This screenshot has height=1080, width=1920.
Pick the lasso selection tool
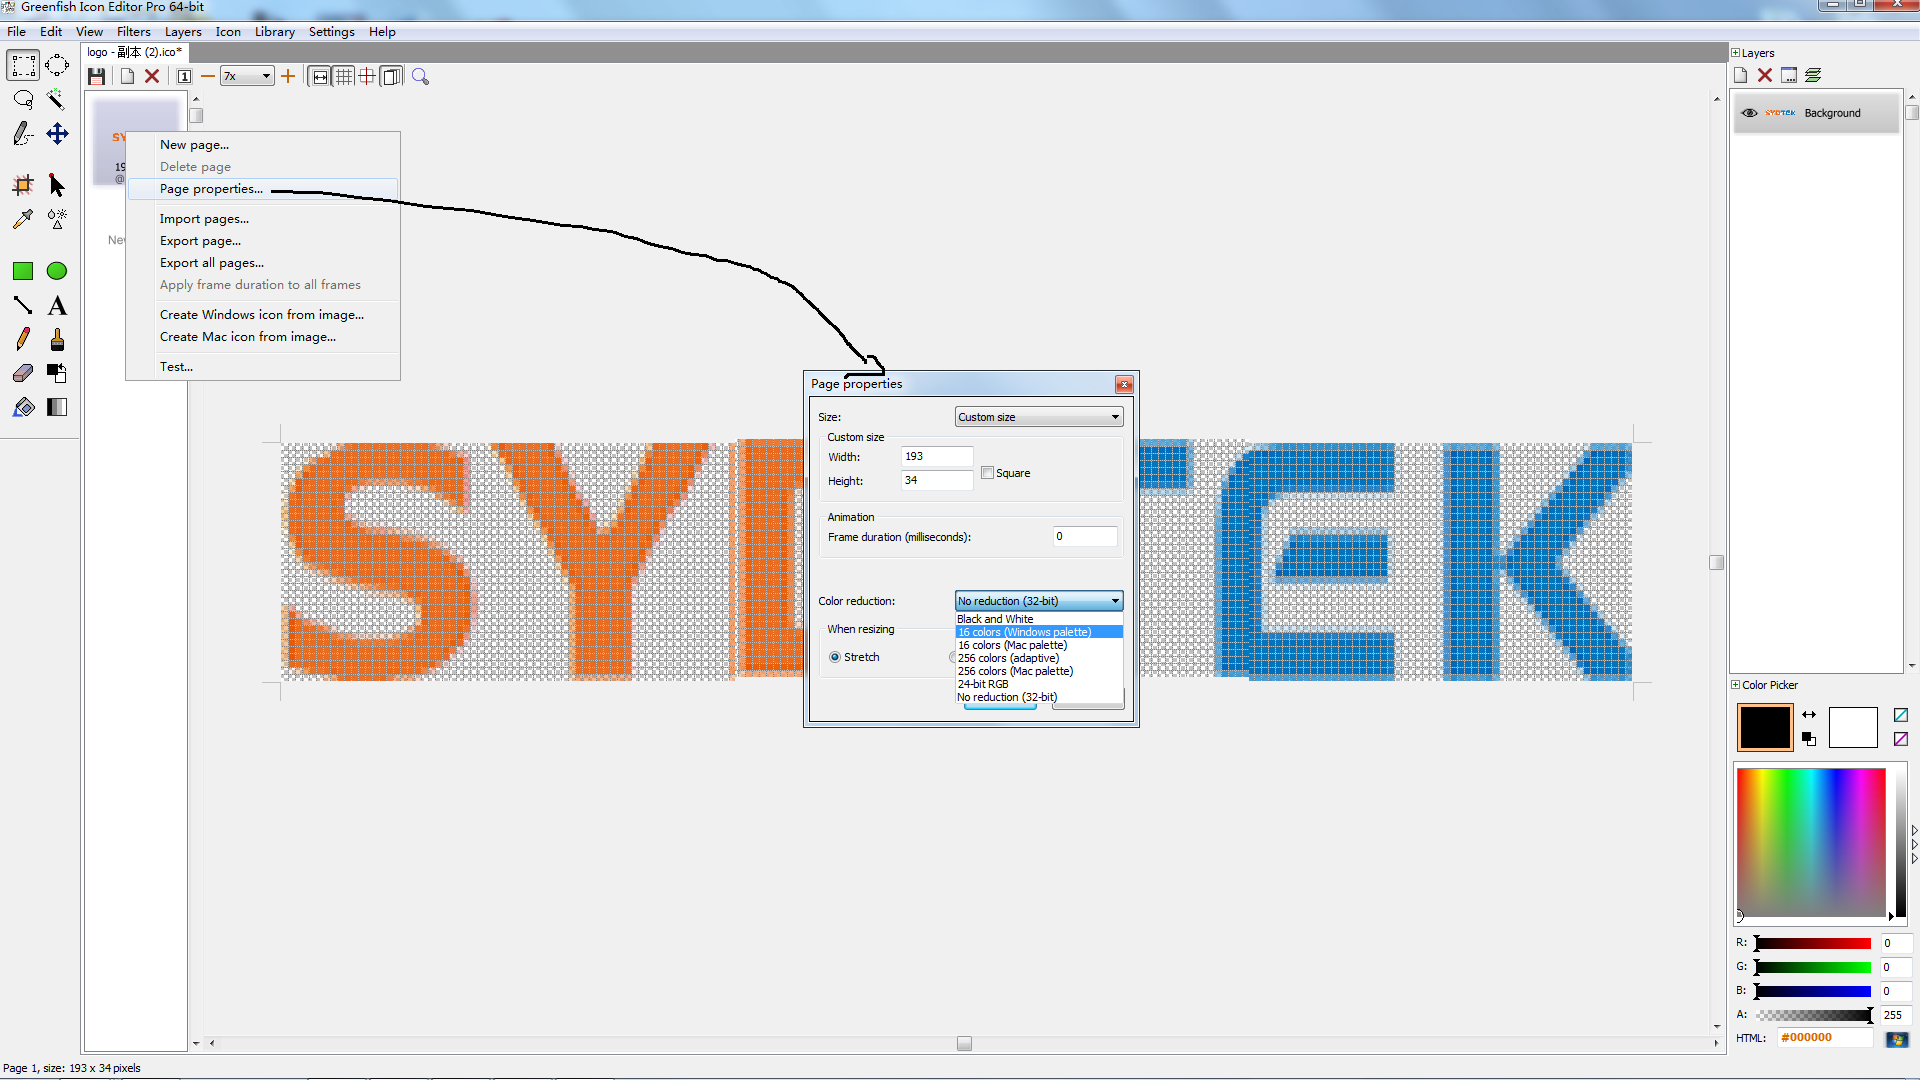(x=23, y=99)
